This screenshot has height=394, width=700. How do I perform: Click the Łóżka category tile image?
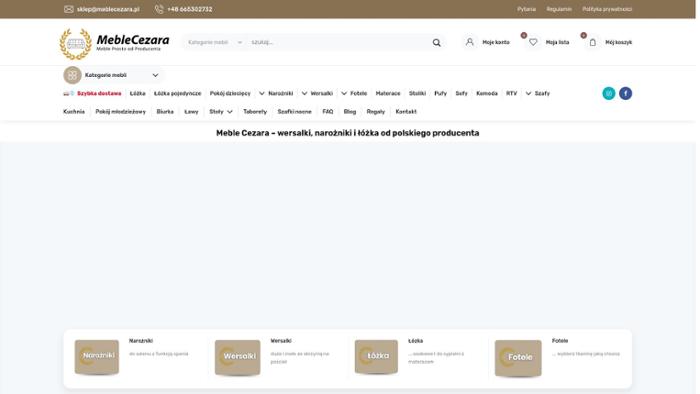click(x=376, y=357)
